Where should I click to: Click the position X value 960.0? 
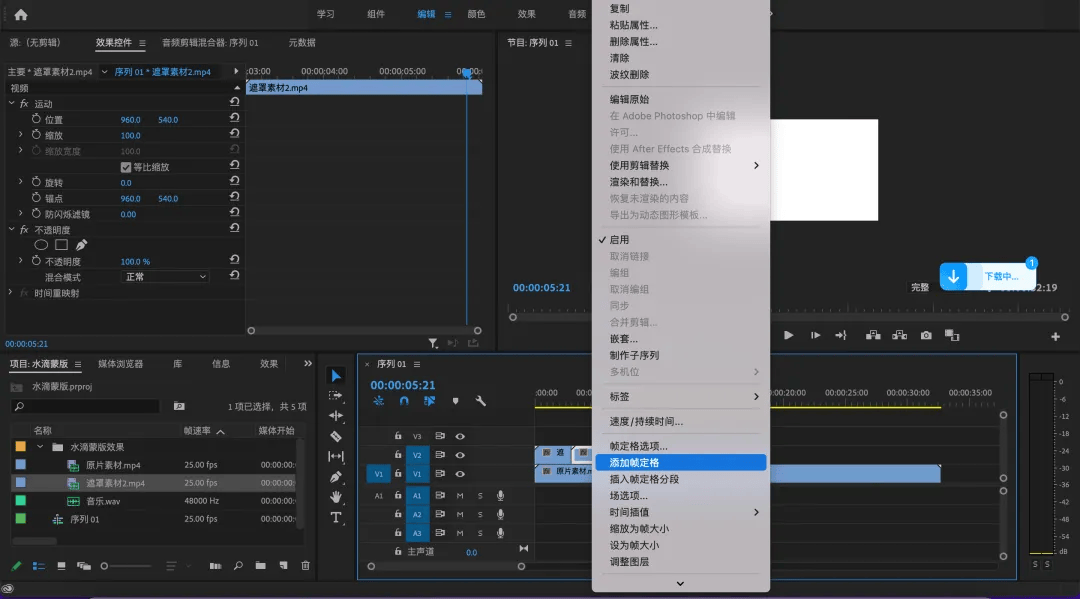tap(130, 120)
